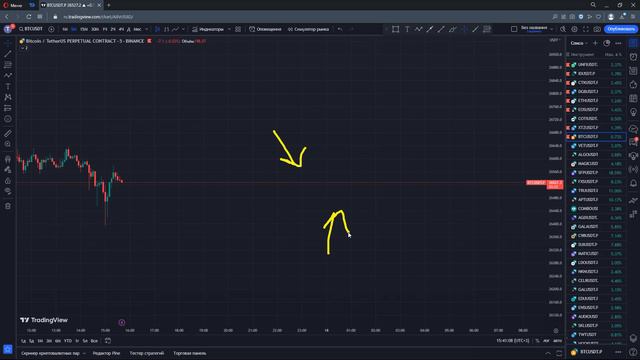Select GALAUSDT in the watchlist

pos(596,227)
